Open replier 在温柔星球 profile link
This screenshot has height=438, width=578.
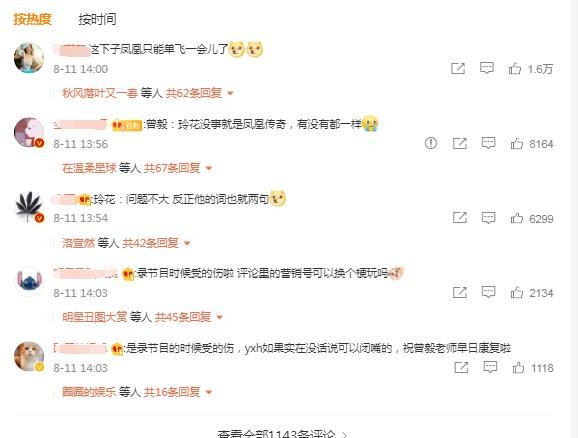(89, 168)
